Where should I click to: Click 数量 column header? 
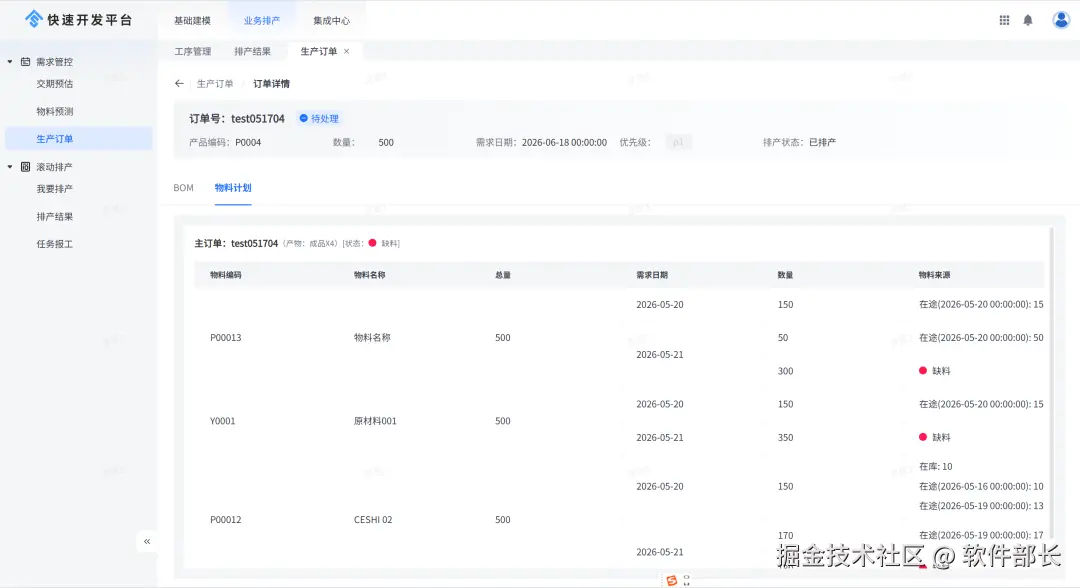click(x=785, y=275)
